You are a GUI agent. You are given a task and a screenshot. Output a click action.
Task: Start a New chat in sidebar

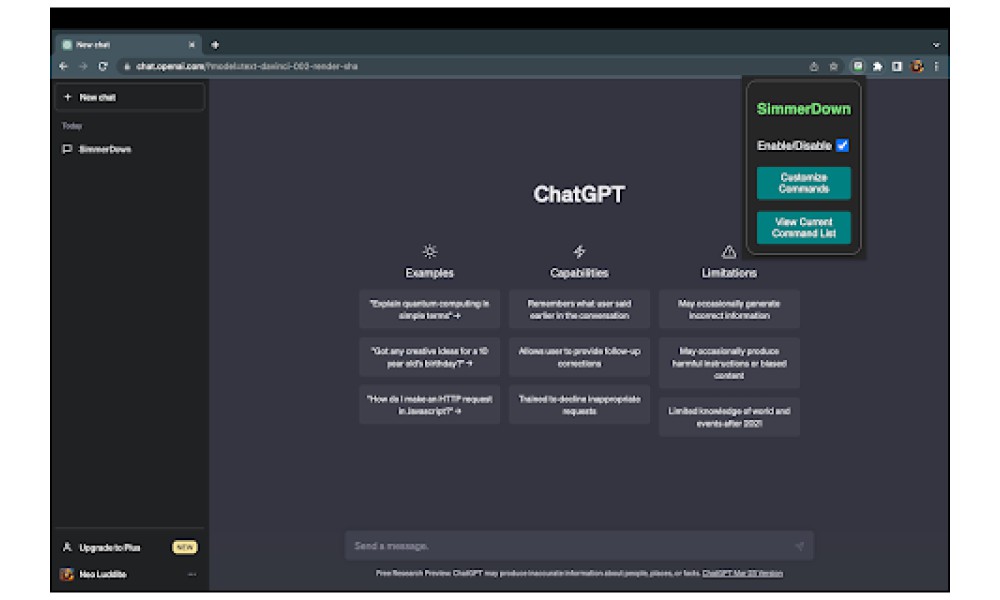(x=130, y=98)
